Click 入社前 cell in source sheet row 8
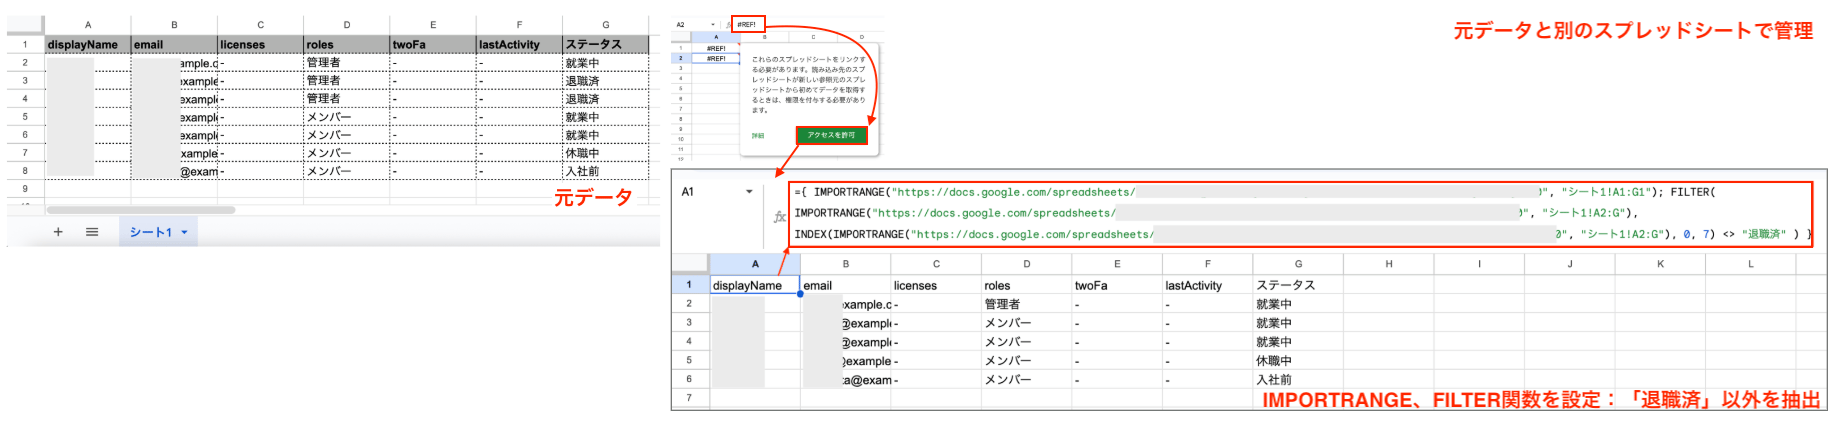The width and height of the screenshot is (1838, 422). point(606,171)
